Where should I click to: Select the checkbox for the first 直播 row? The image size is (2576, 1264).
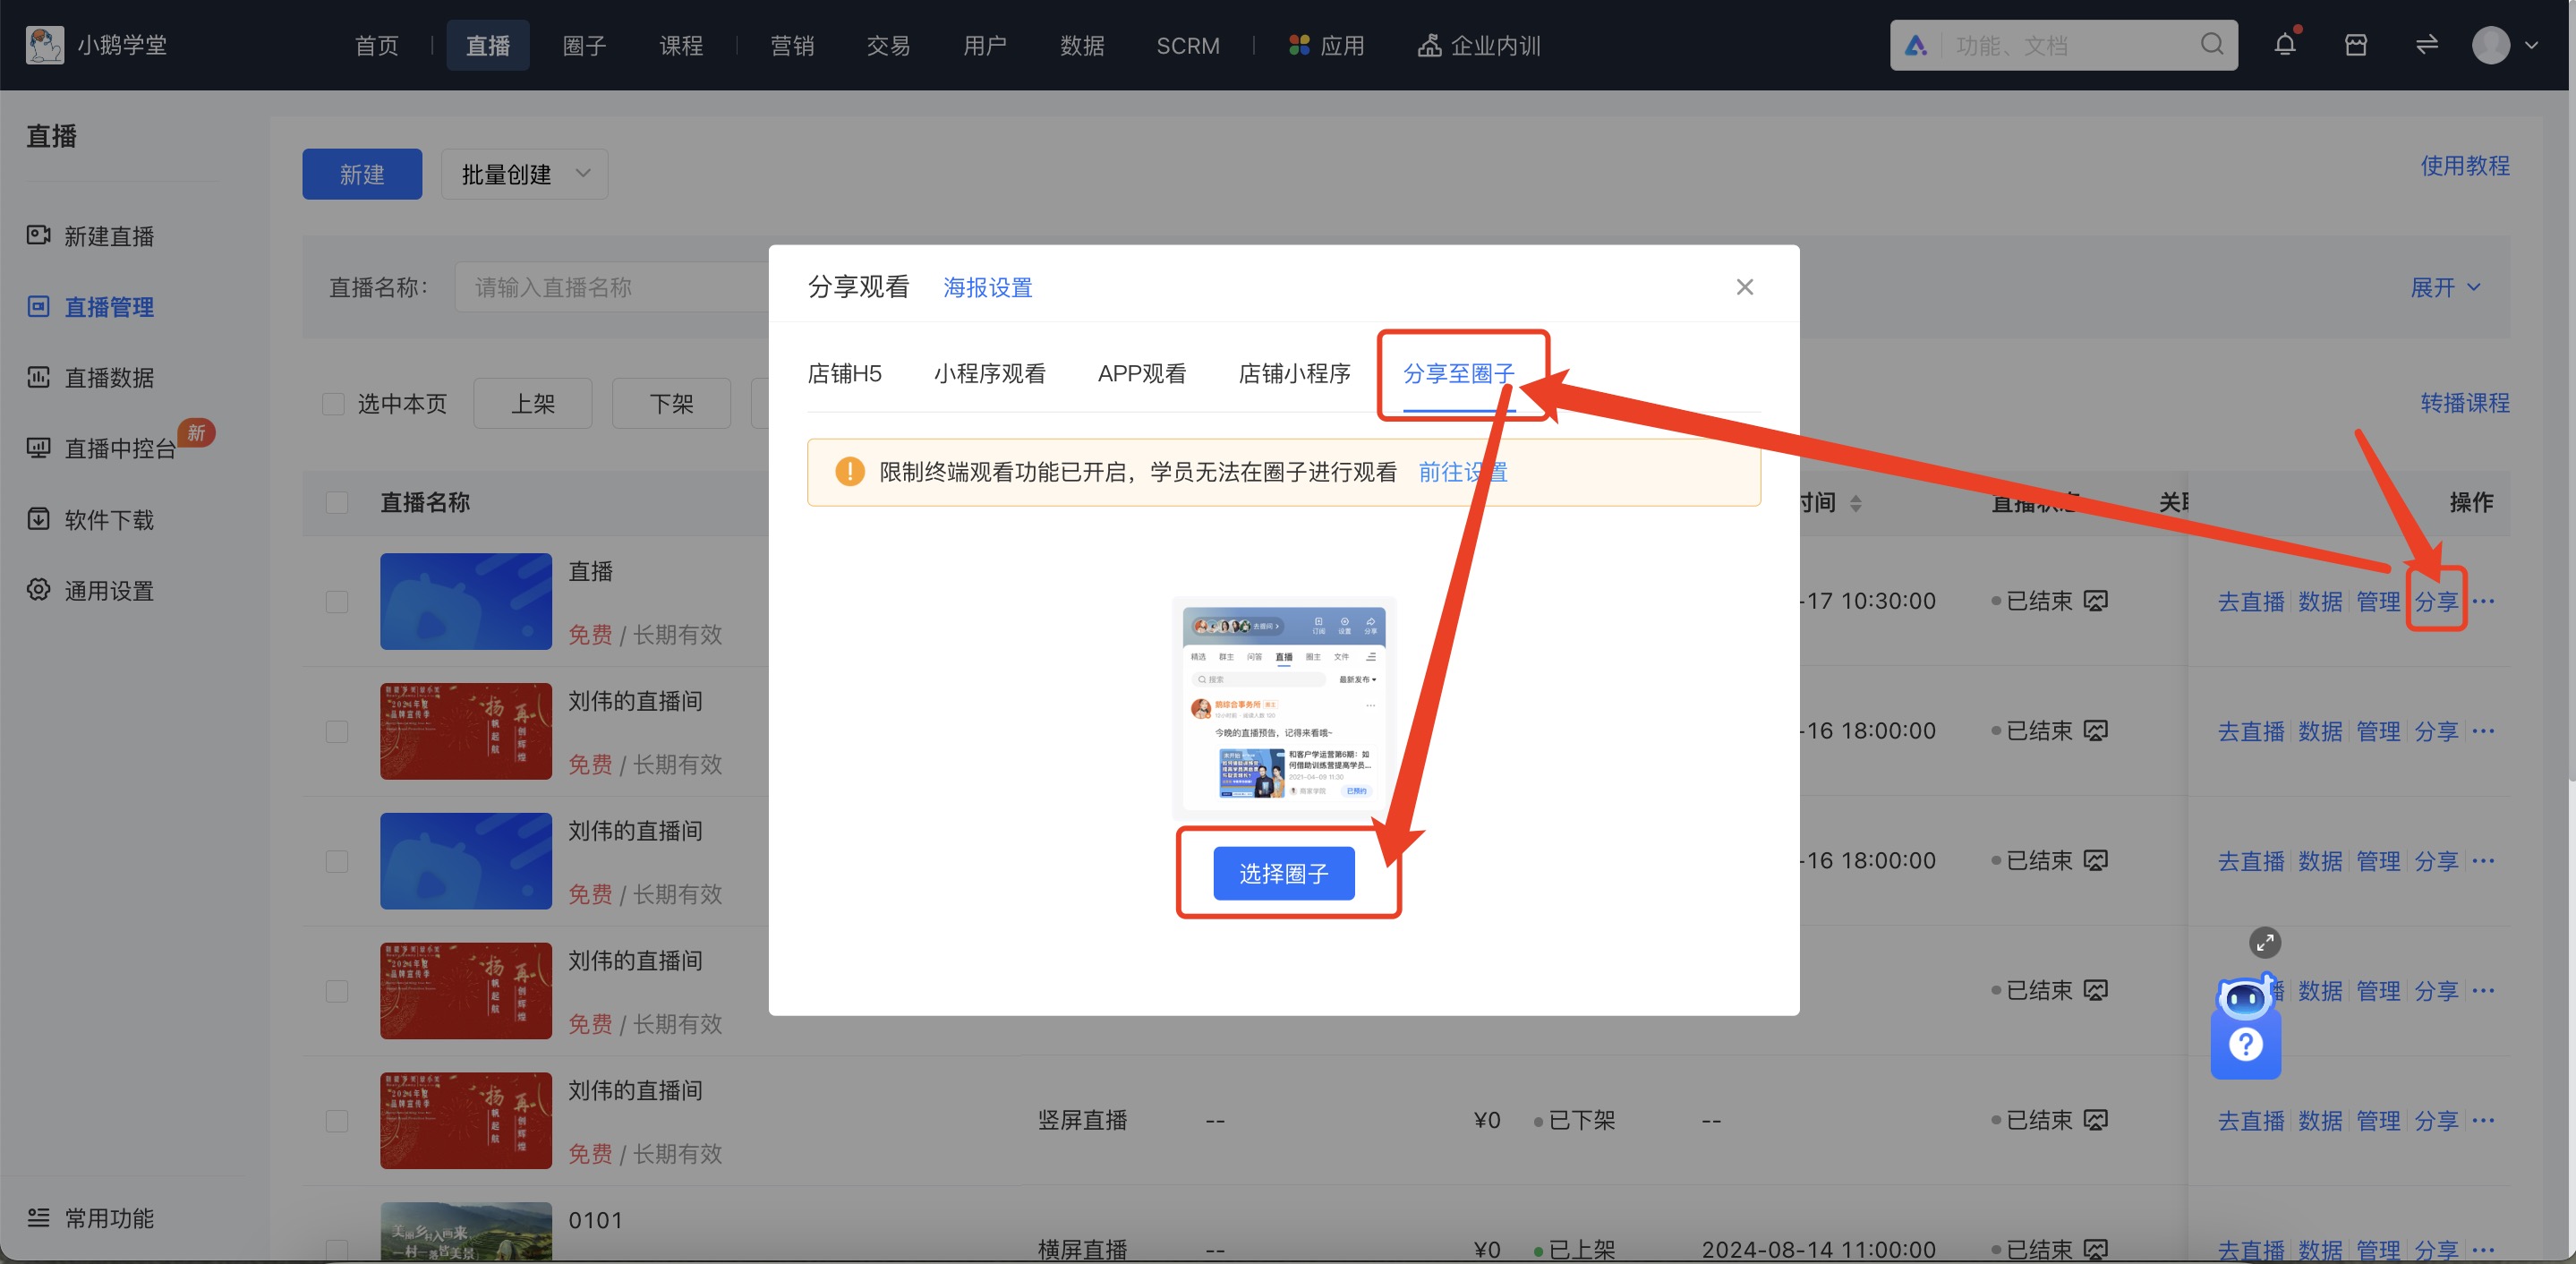[x=335, y=601]
